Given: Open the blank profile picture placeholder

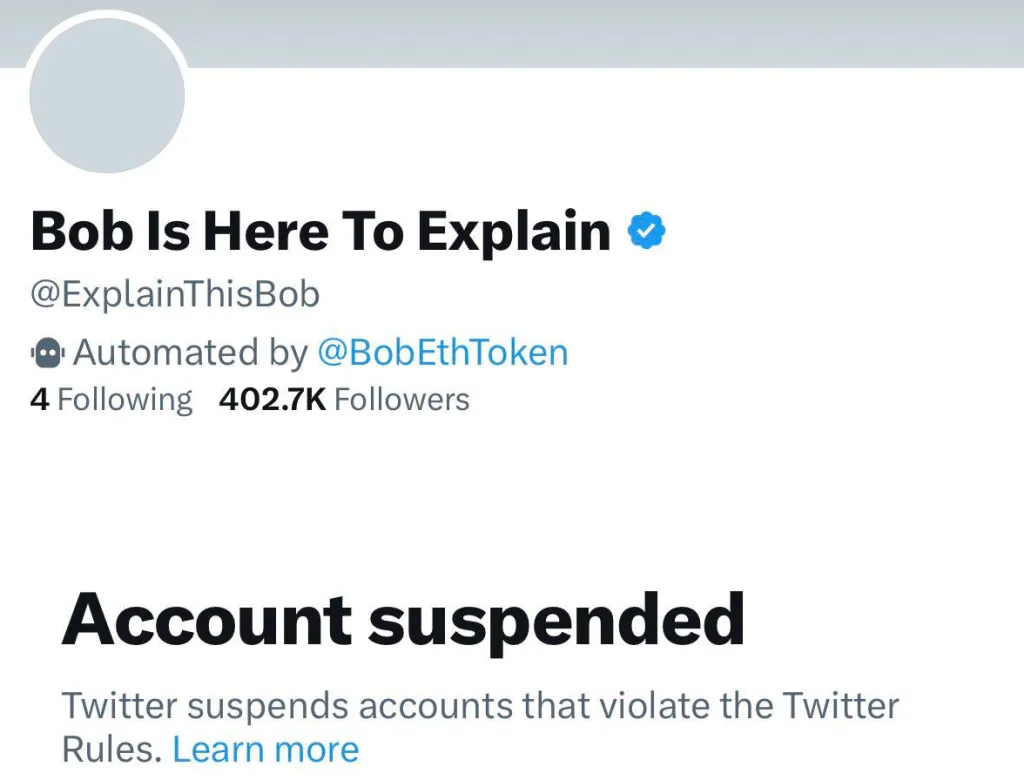Looking at the screenshot, I should 107,95.
